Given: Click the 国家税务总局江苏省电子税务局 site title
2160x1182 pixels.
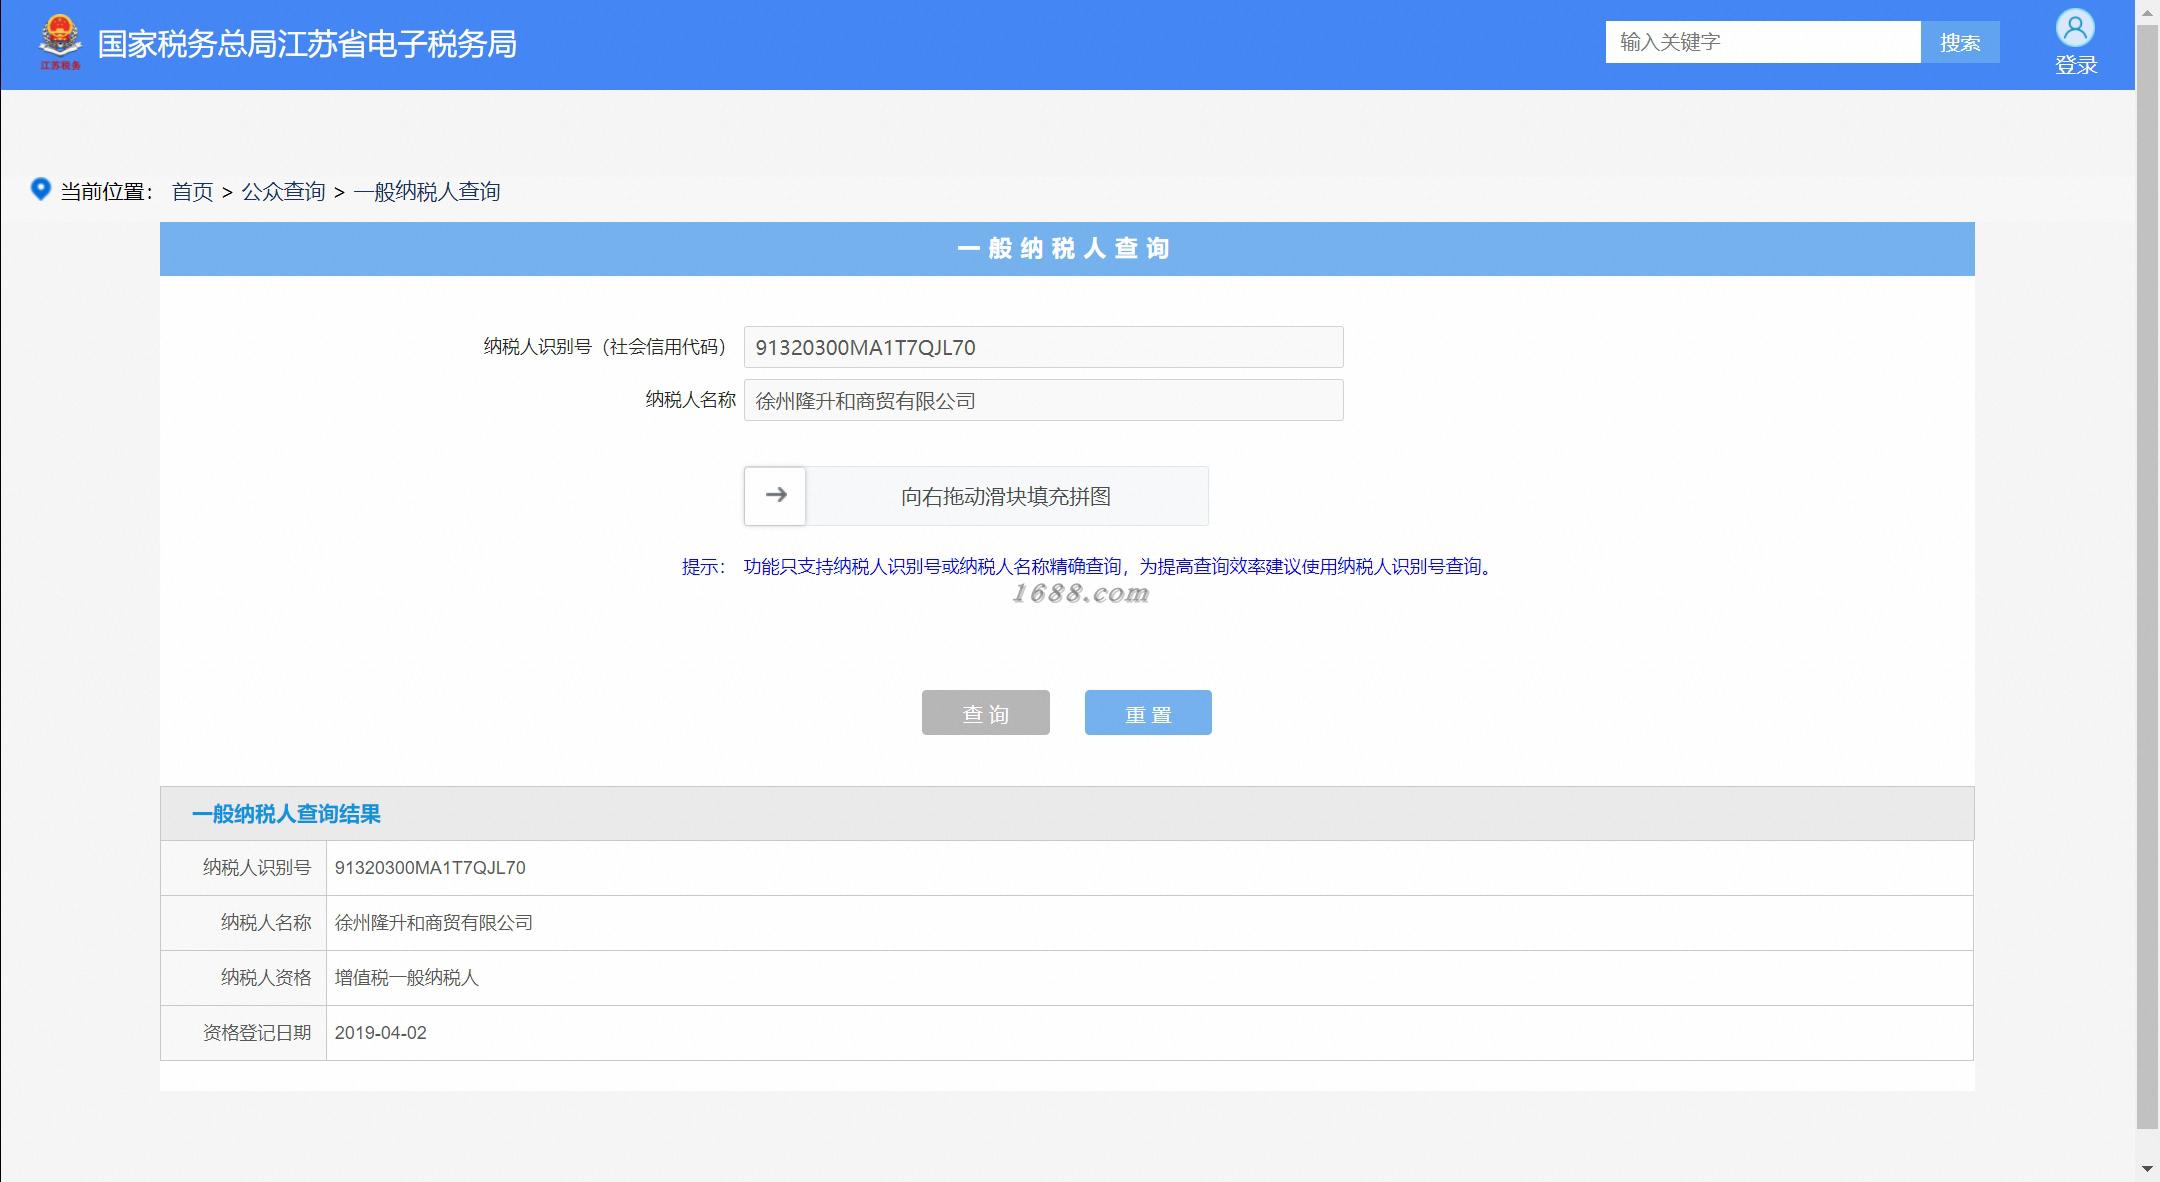Looking at the screenshot, I should pyautogui.click(x=307, y=44).
